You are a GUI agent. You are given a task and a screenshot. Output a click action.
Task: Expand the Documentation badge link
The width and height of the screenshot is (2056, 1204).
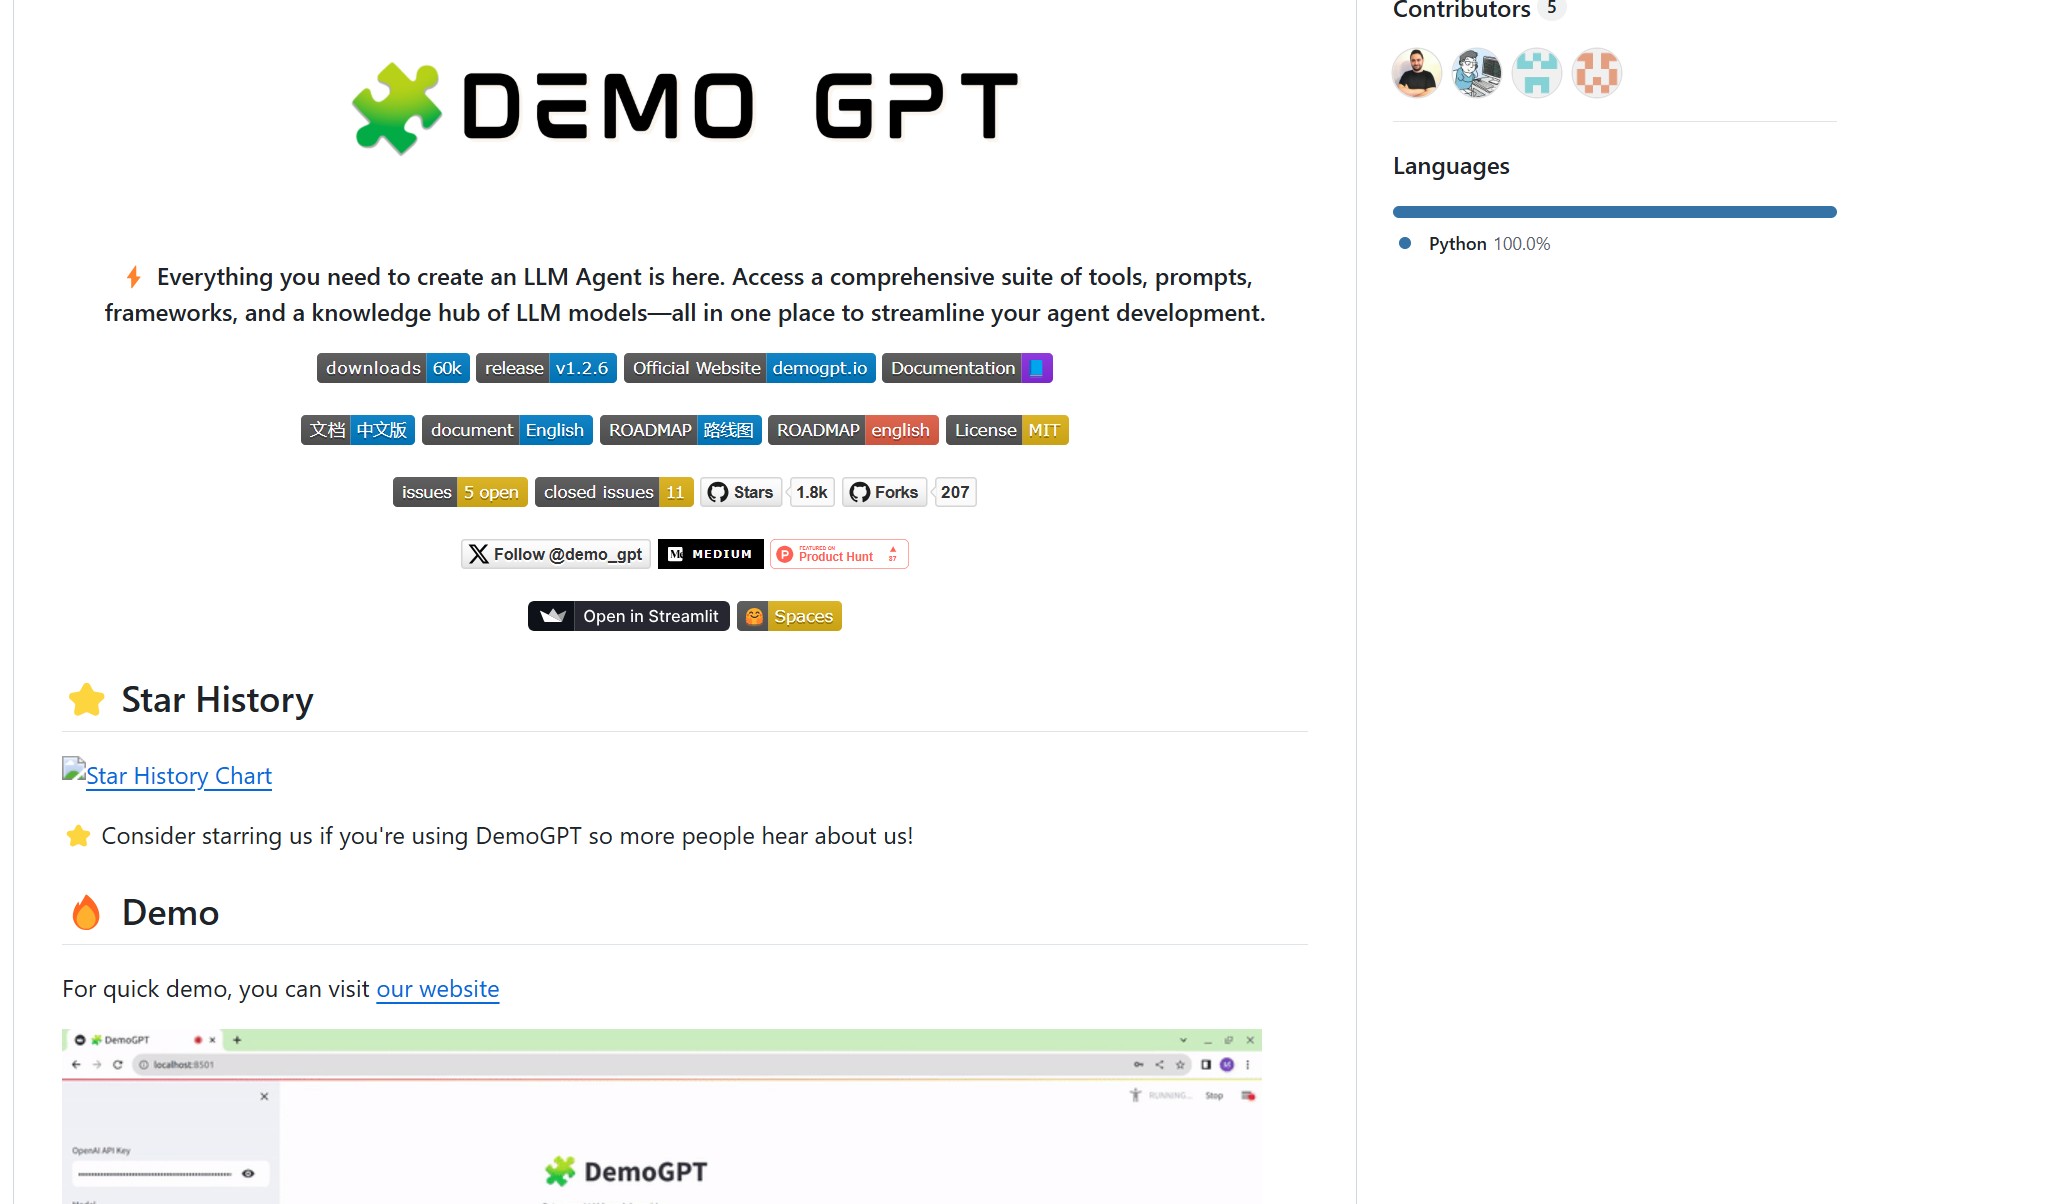pos(967,367)
